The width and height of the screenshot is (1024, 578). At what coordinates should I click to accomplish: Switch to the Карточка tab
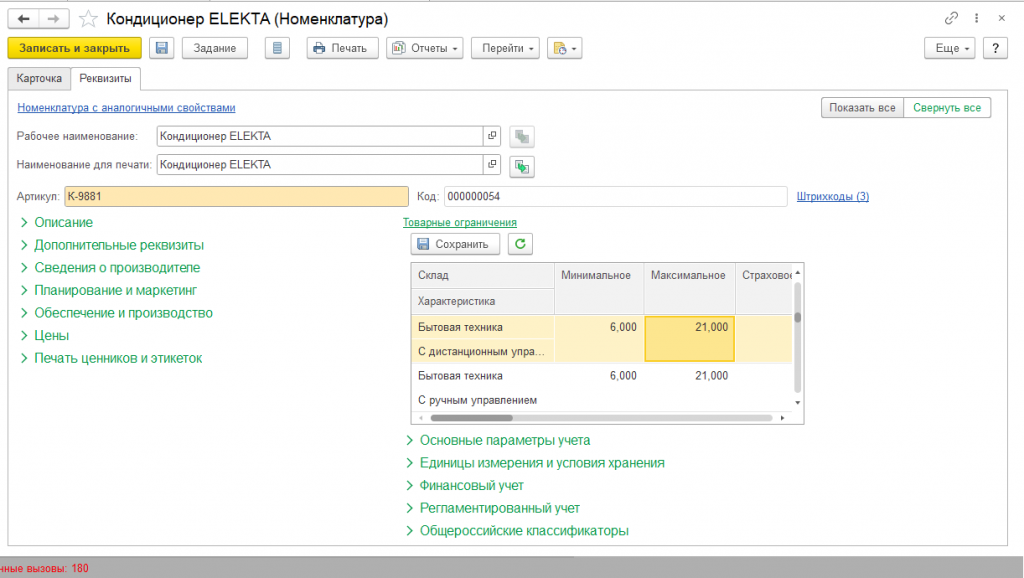(39, 78)
